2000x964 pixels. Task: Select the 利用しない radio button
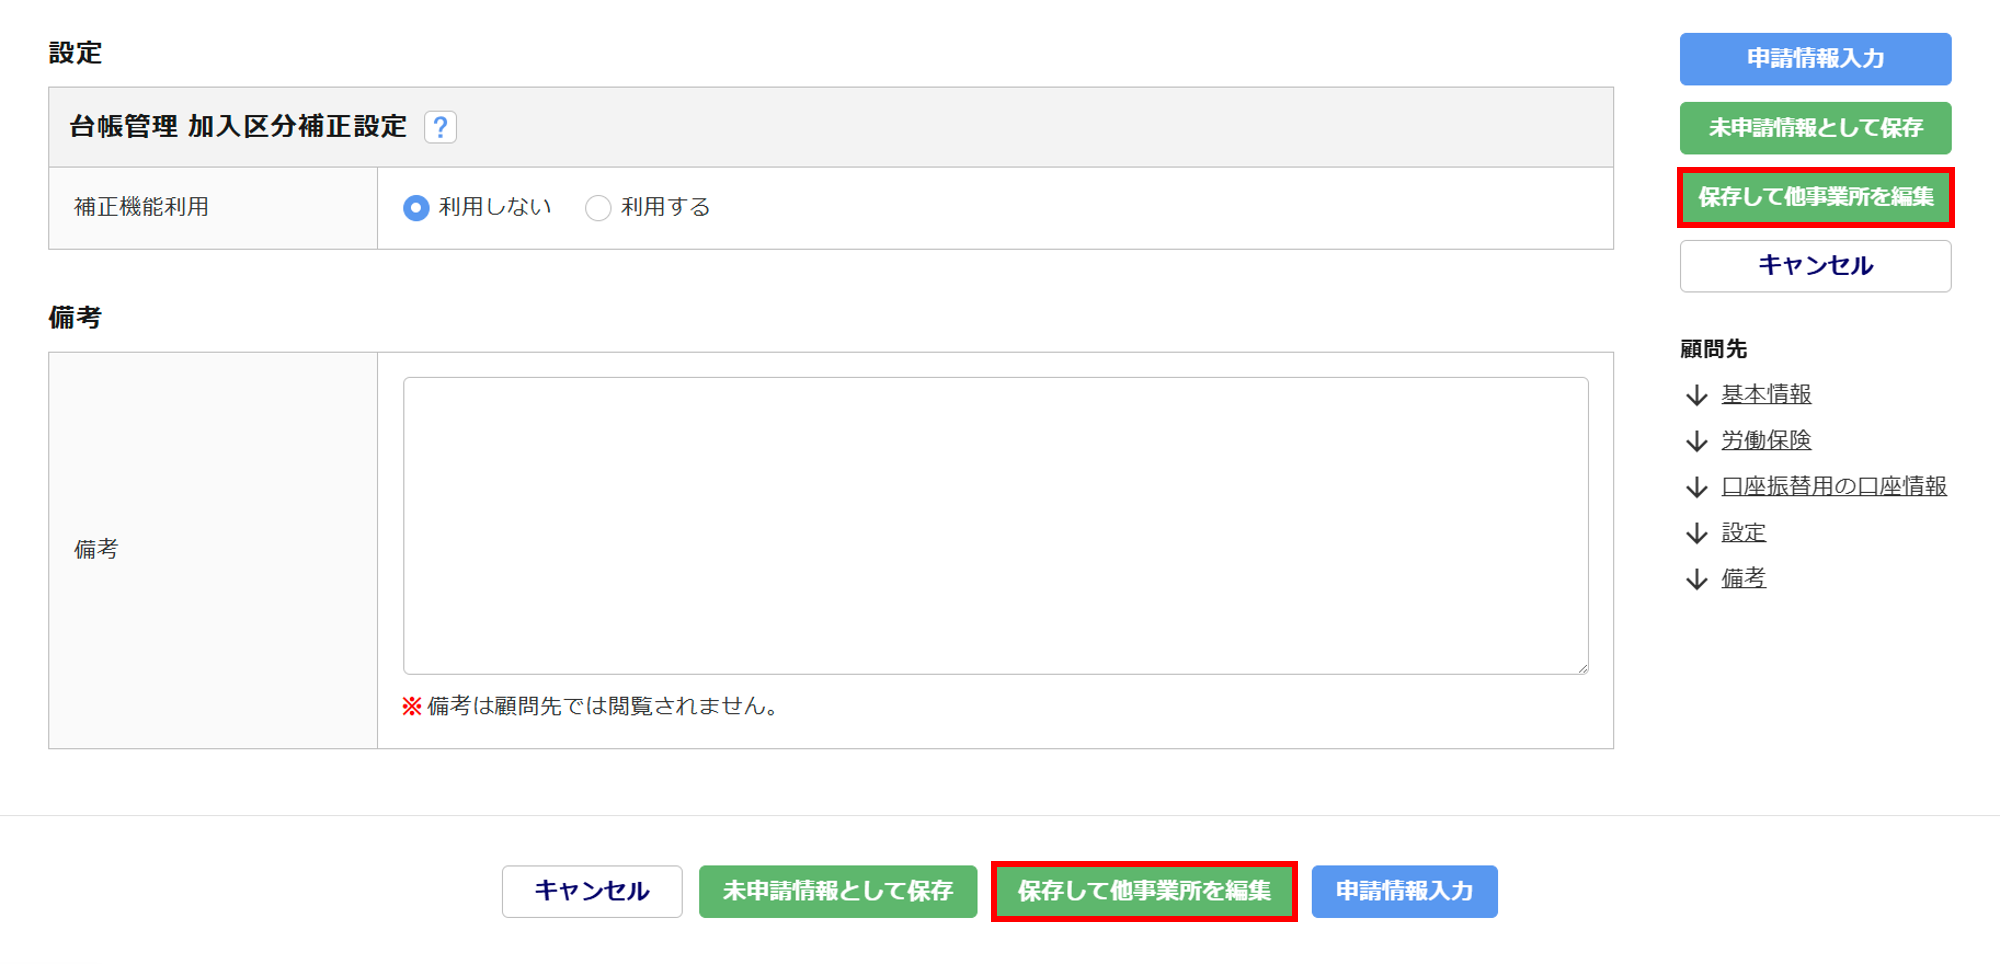(x=416, y=208)
